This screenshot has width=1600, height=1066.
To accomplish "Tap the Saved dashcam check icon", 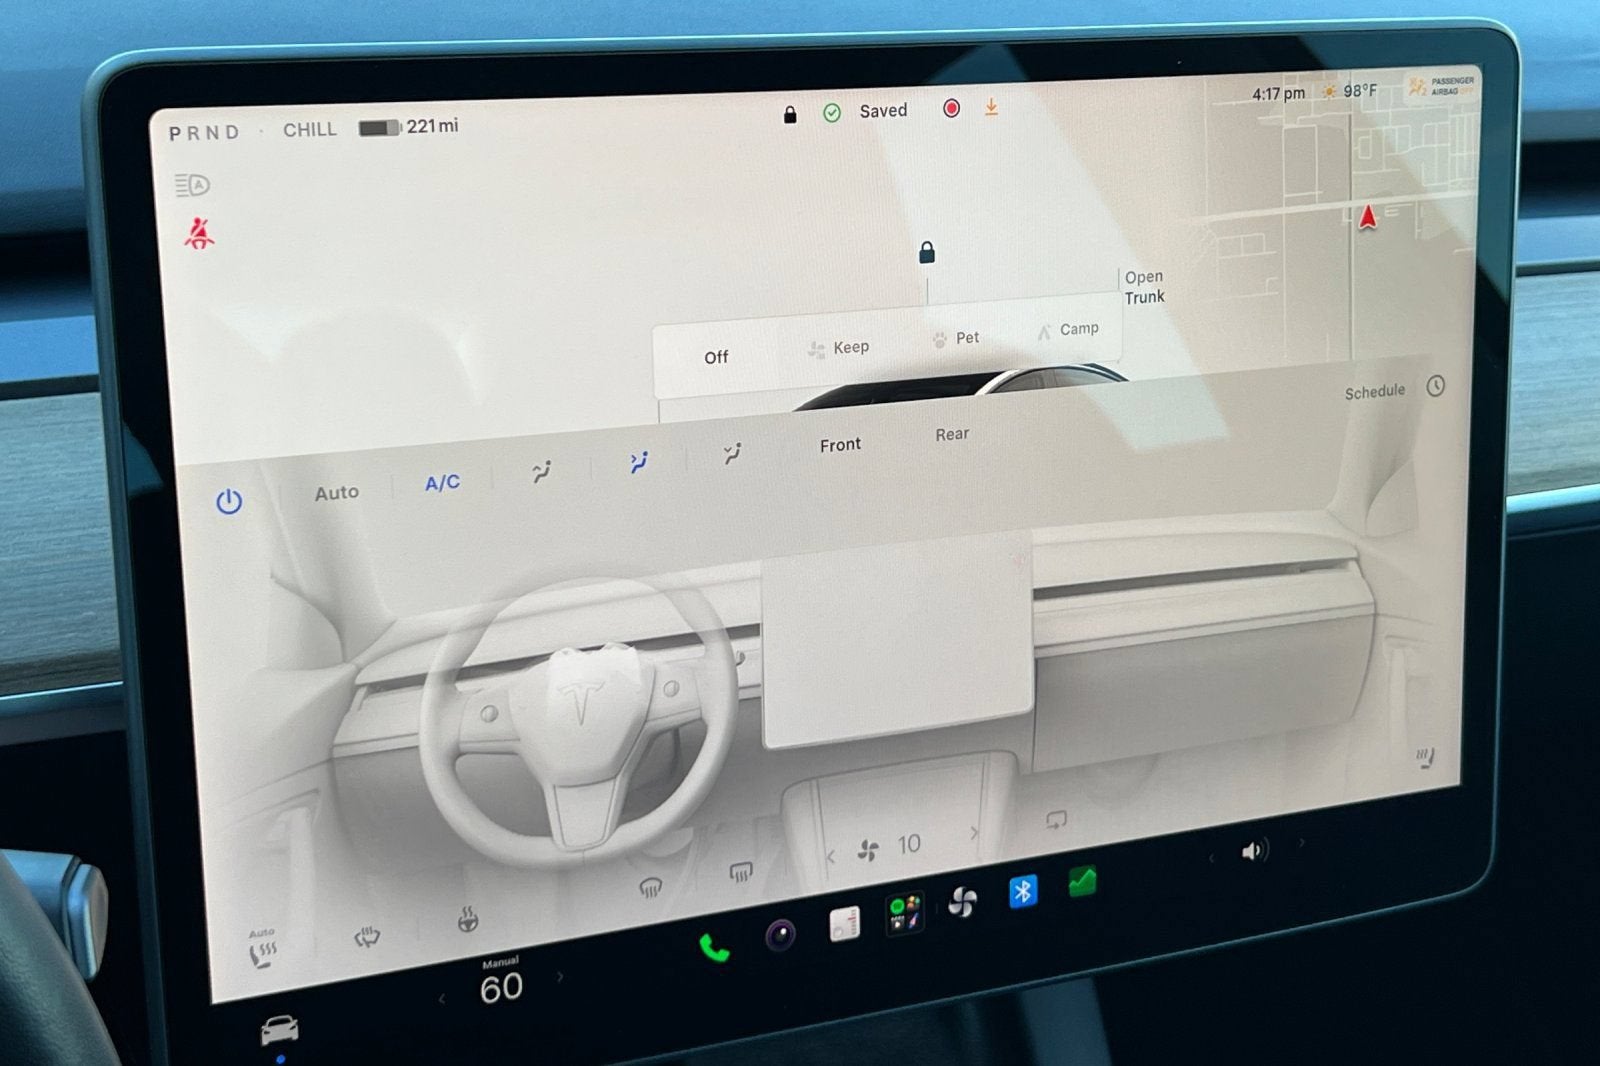I will coord(832,113).
